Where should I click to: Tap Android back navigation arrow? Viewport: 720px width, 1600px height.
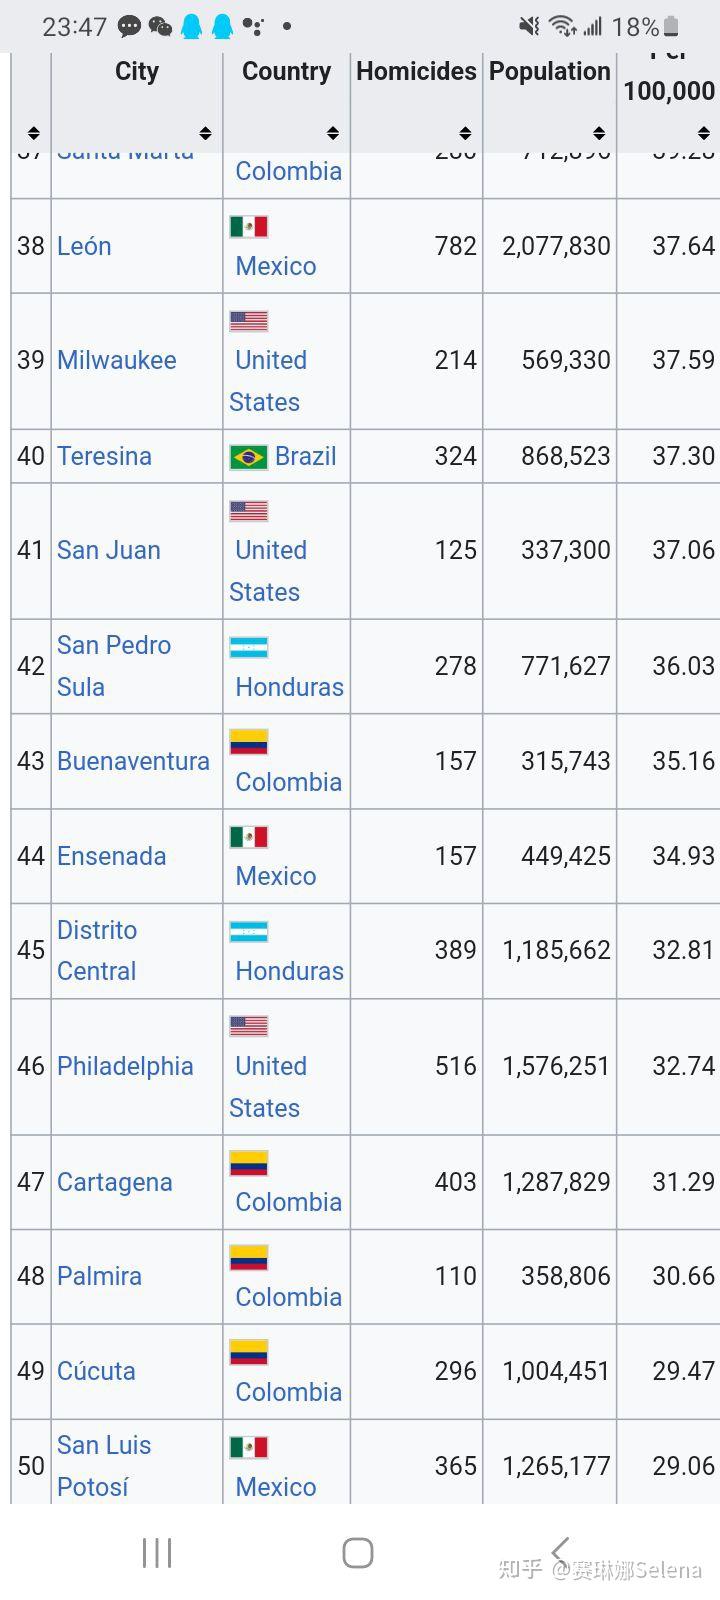[560, 1552]
